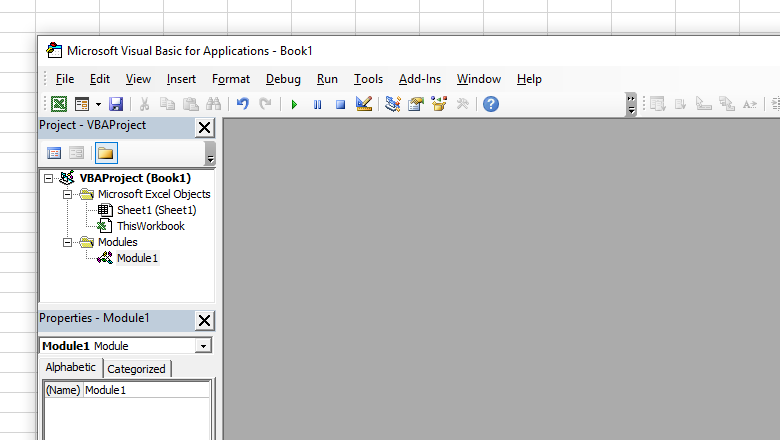Open the Insert menu
780x440 pixels.
point(181,79)
